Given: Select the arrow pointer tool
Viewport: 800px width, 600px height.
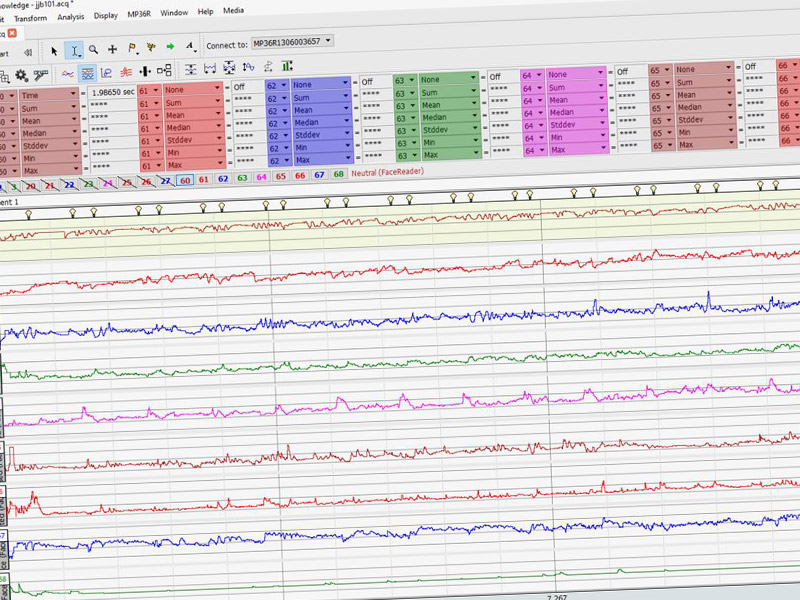Looking at the screenshot, I should point(54,49).
